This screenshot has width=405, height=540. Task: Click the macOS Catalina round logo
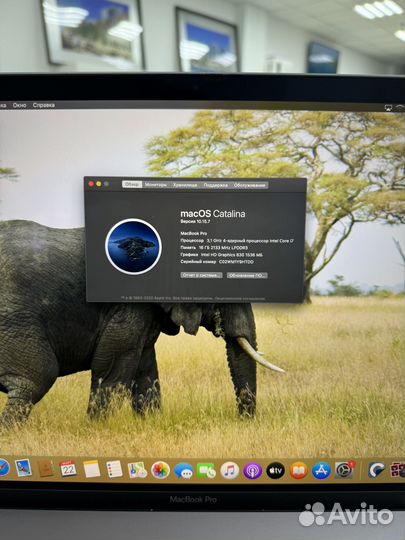coord(133,246)
